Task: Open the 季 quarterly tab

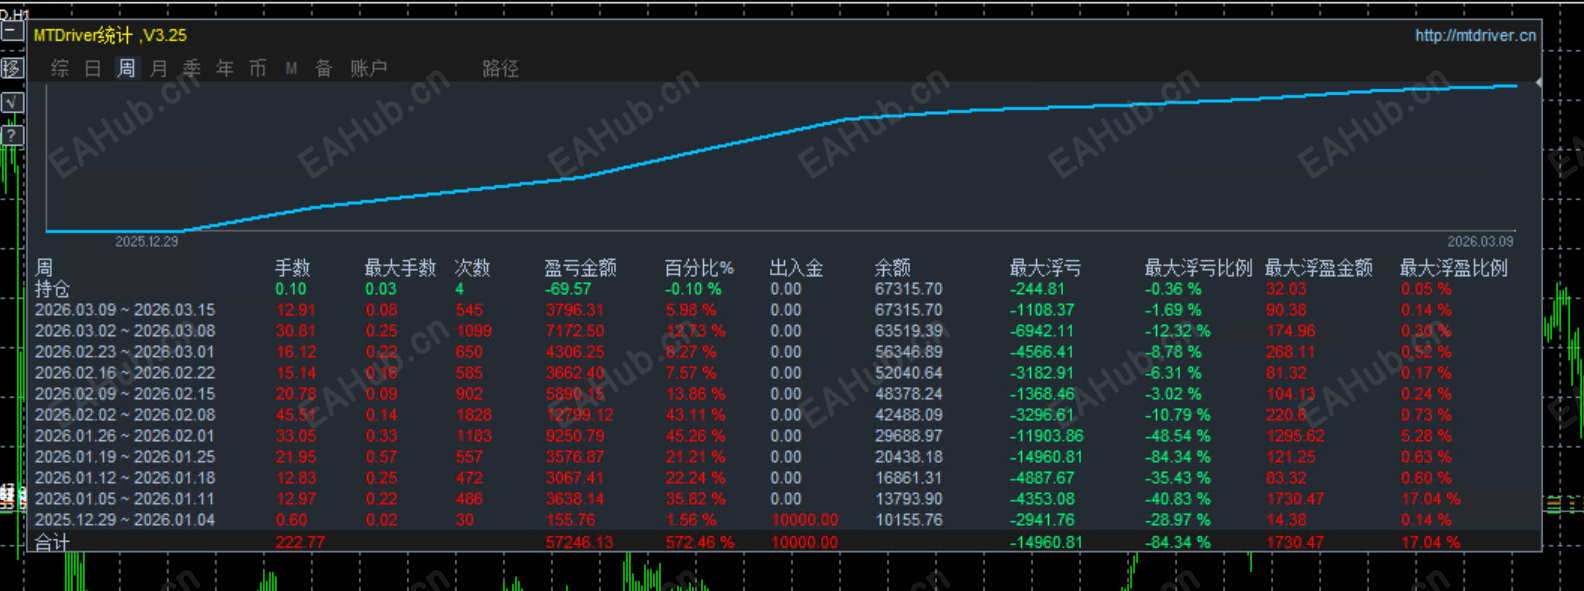Action: coord(192,68)
